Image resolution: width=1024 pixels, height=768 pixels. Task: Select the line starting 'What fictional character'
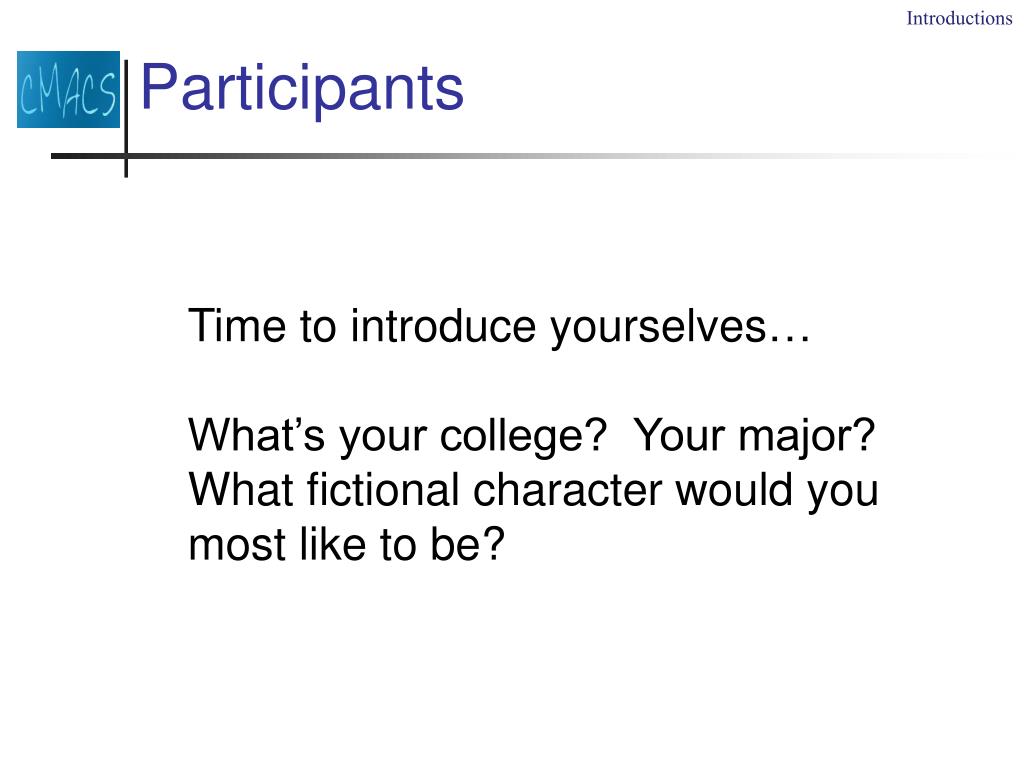pos(534,491)
